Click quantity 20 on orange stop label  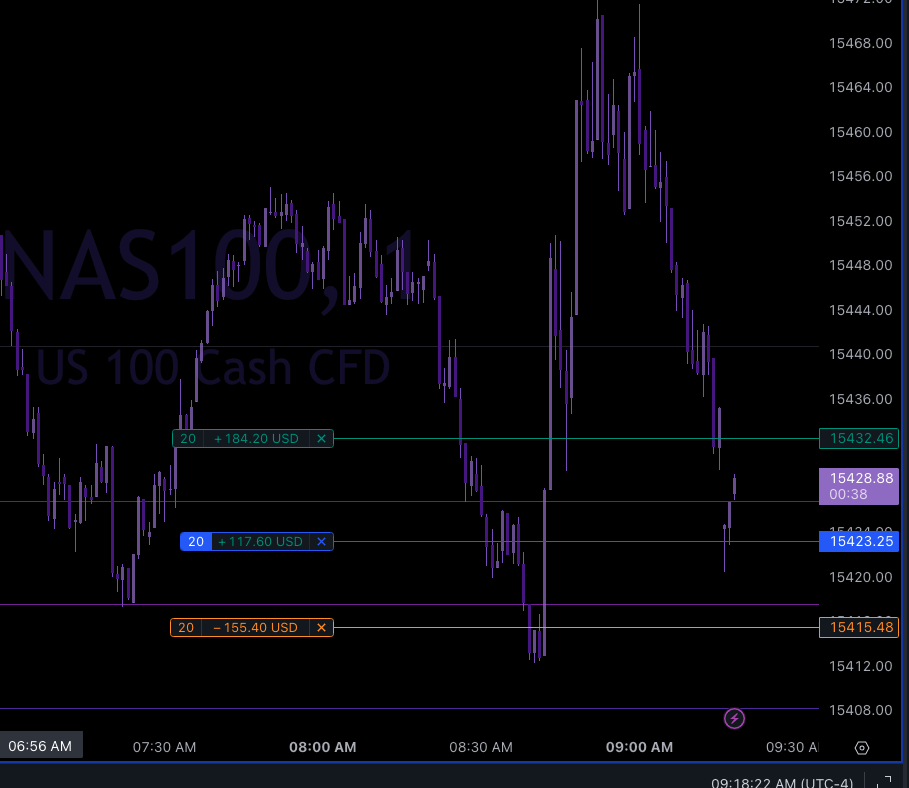(186, 627)
